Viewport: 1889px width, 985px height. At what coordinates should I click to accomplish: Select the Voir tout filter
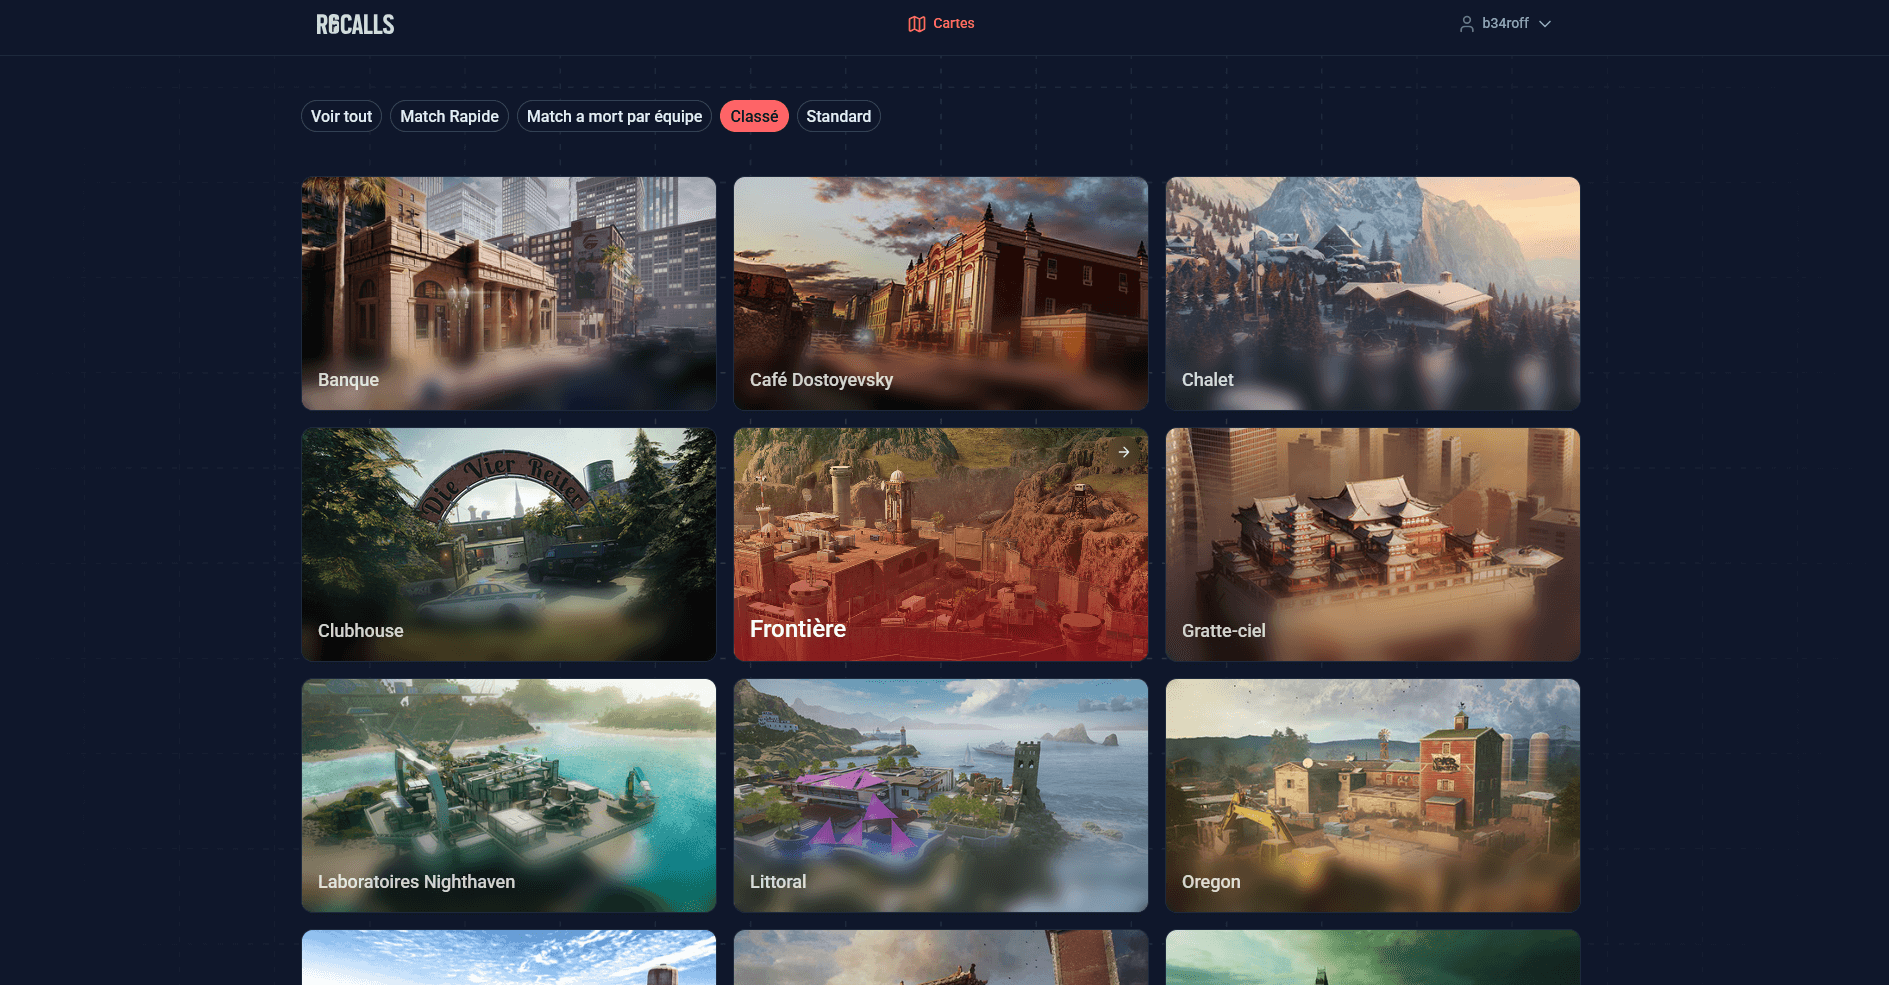[341, 116]
